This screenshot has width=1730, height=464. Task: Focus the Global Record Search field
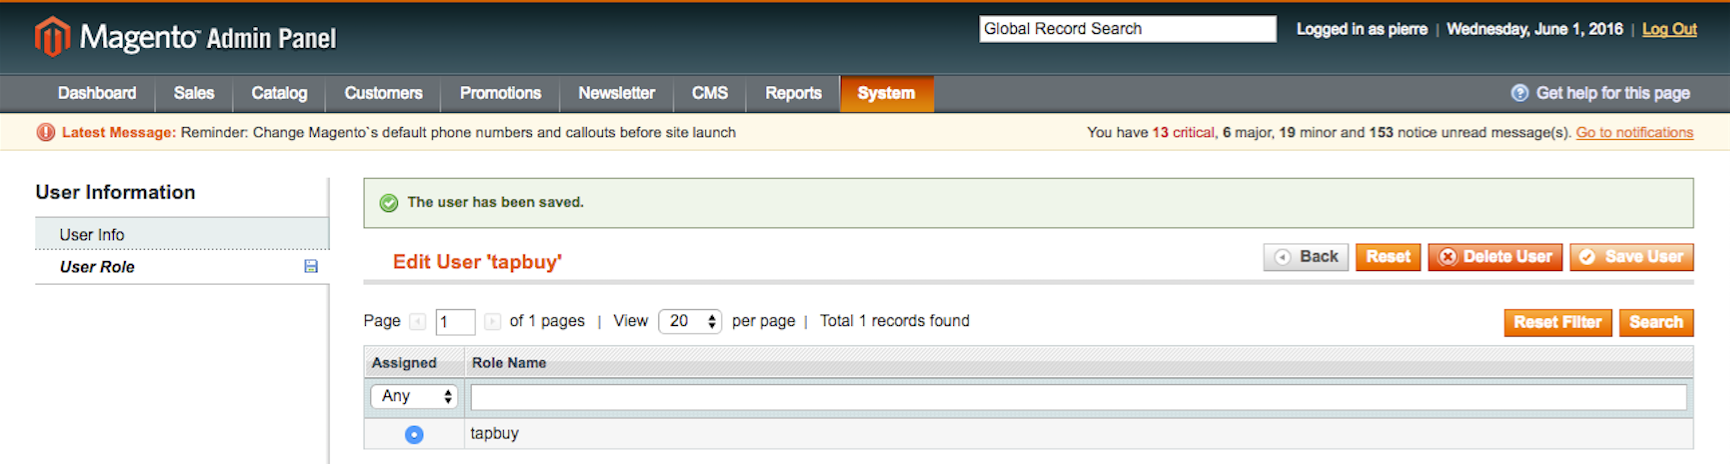pos(1127,29)
